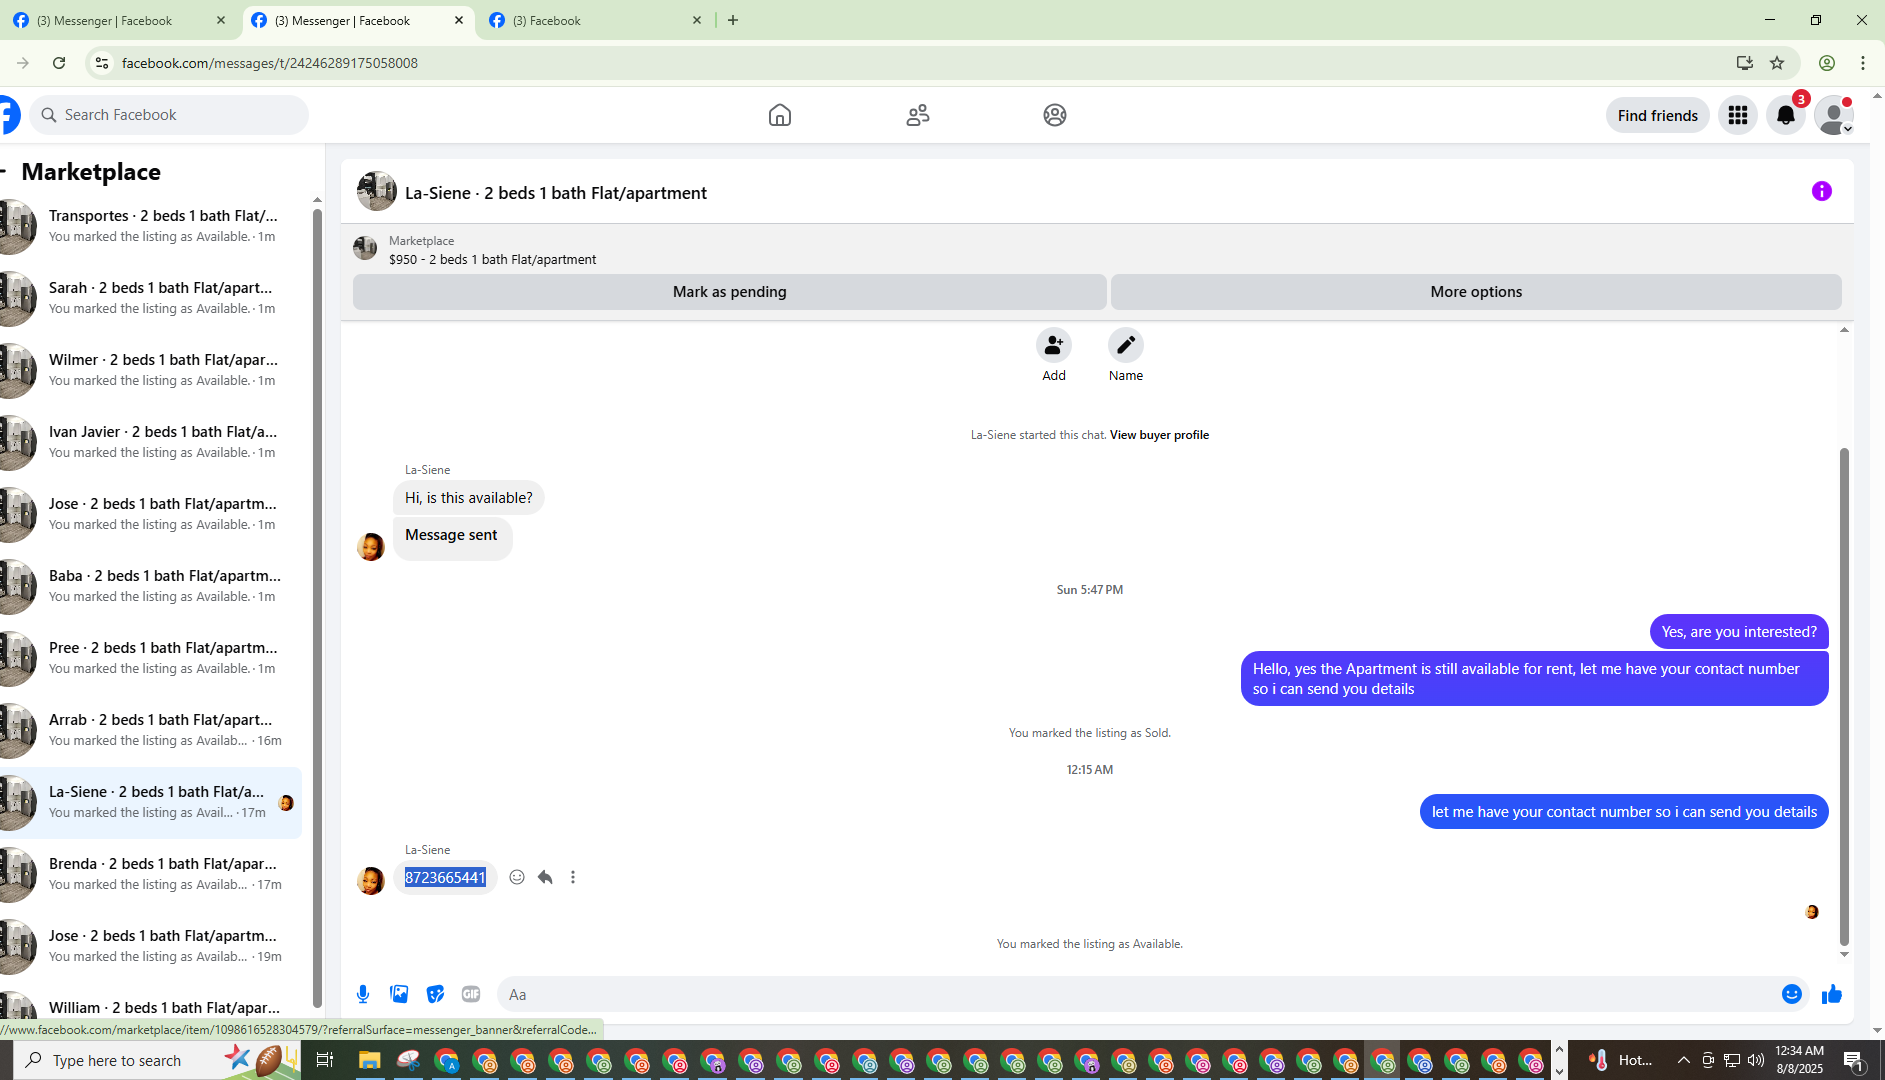Open more options for the 8723665441 message
This screenshot has width=1885, height=1080.
pos(573,877)
